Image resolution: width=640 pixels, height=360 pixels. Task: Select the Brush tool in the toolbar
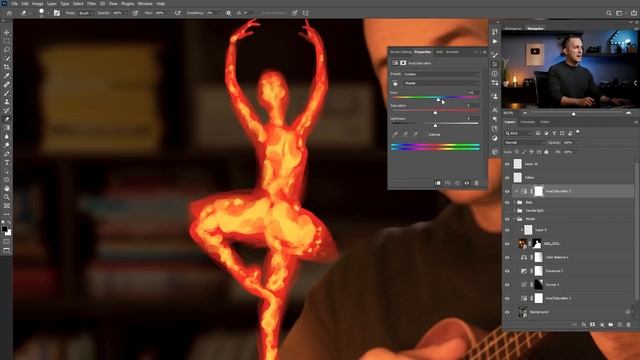coord(7,93)
